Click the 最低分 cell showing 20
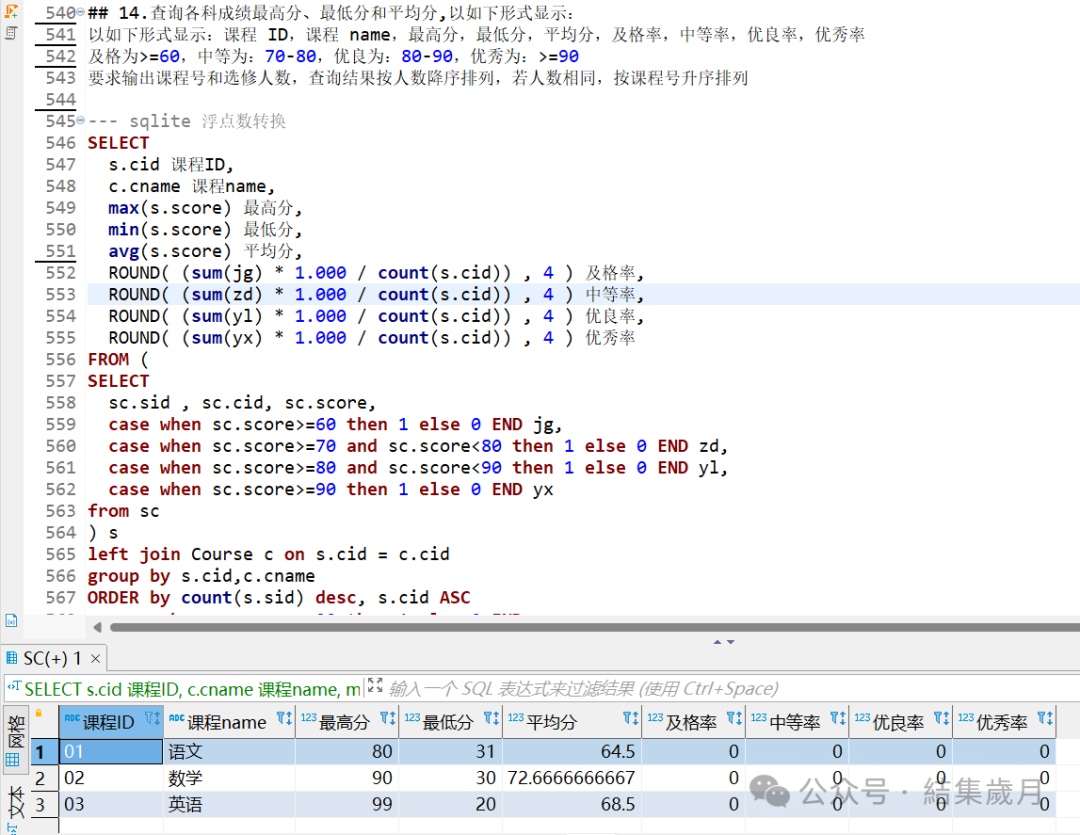Viewport: 1080px width, 835px height. 450,804
